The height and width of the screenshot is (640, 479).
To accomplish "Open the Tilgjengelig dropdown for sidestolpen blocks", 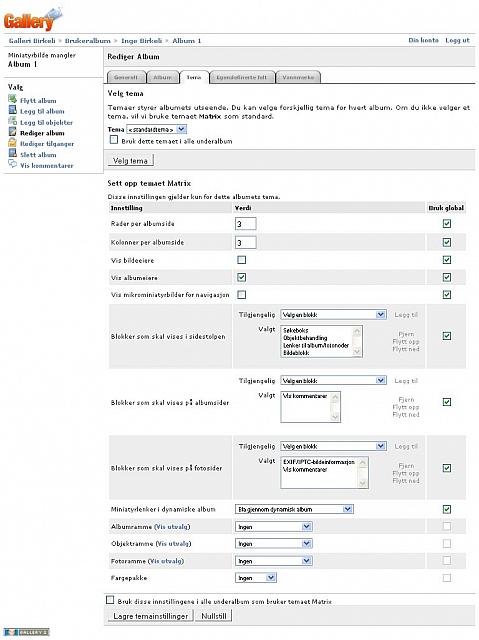I will tap(333, 315).
